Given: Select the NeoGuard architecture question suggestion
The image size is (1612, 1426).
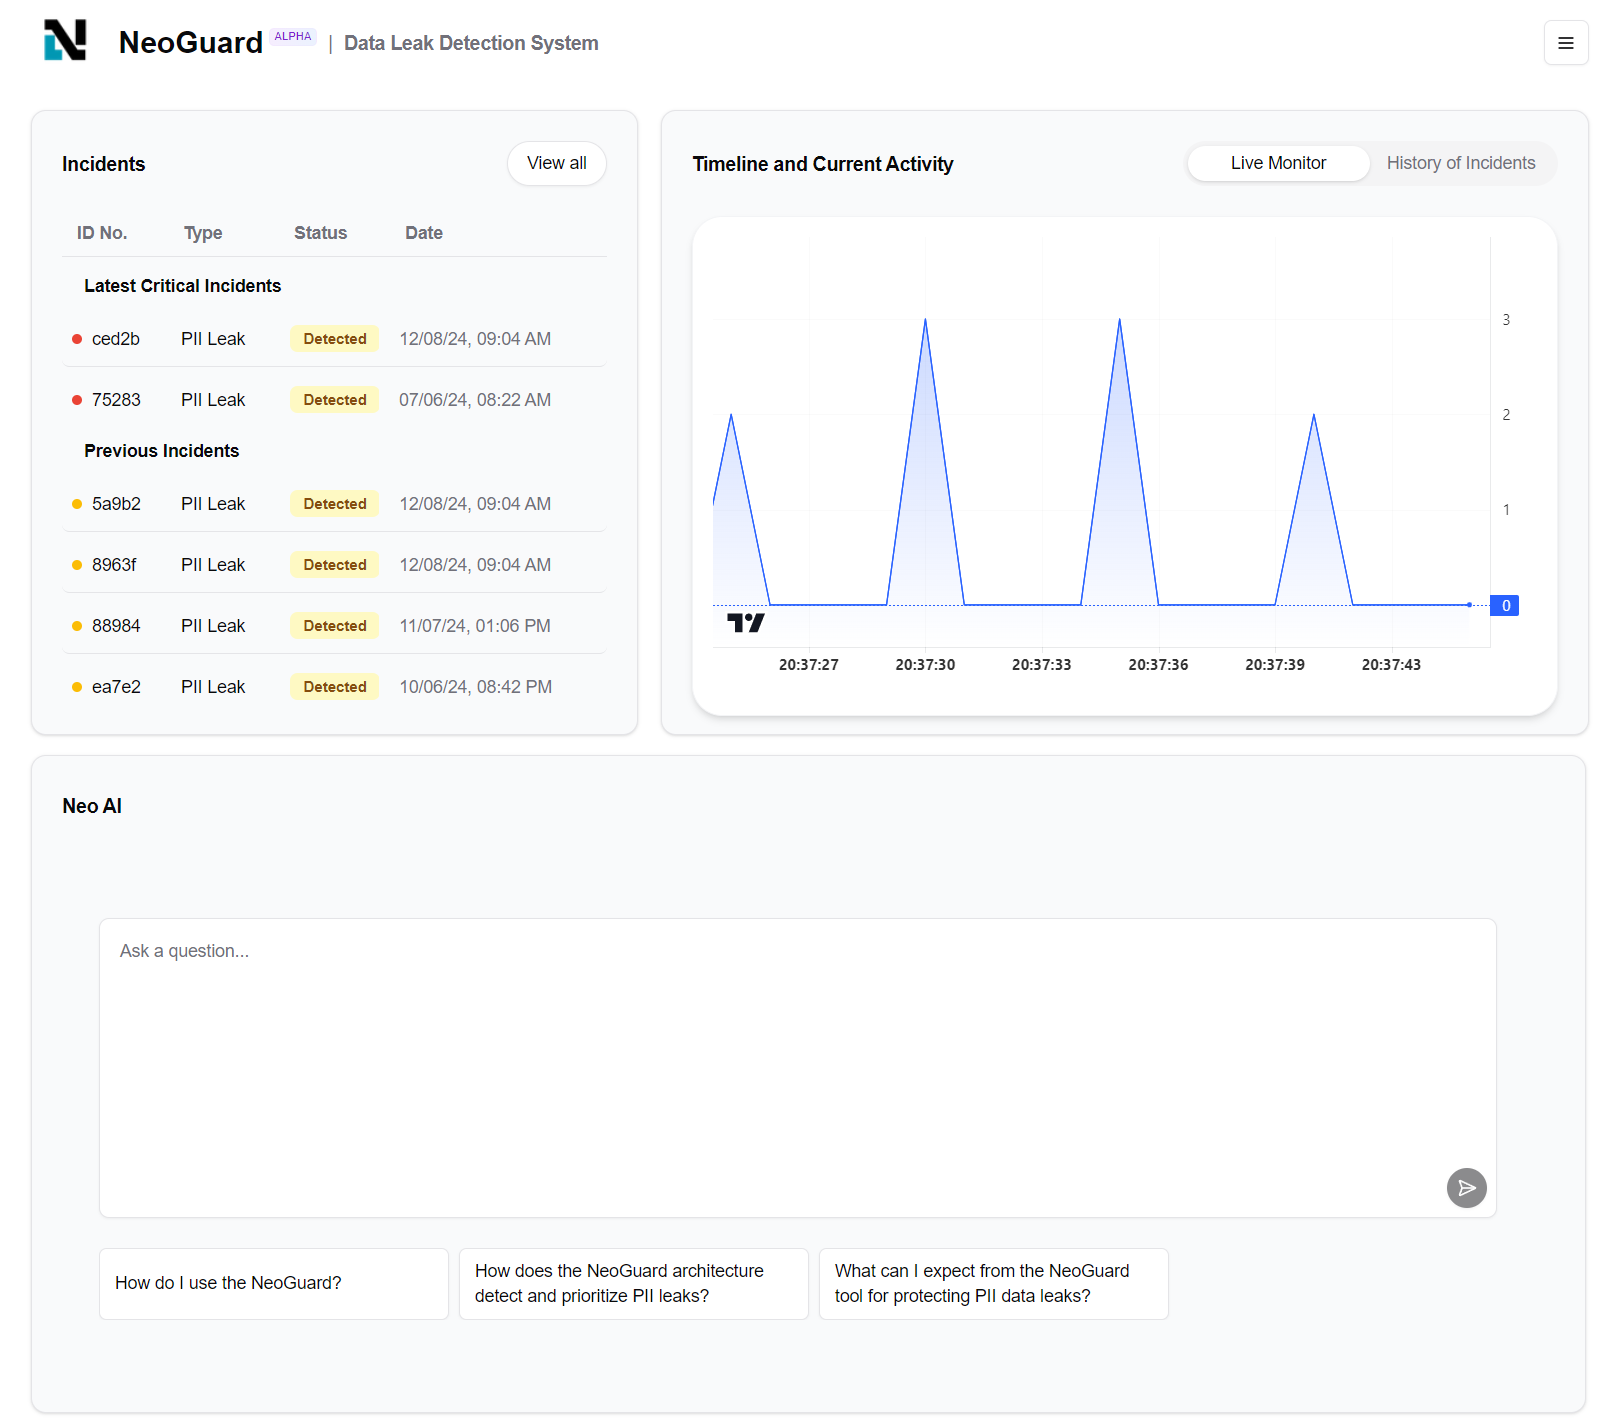Looking at the screenshot, I should [x=634, y=1283].
